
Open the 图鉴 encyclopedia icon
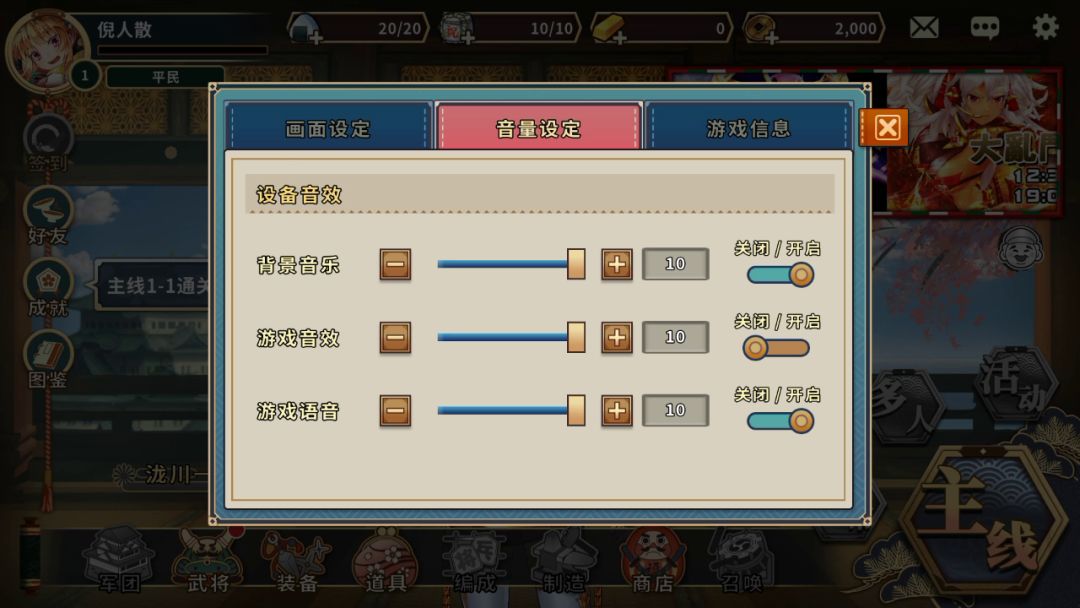pos(48,360)
